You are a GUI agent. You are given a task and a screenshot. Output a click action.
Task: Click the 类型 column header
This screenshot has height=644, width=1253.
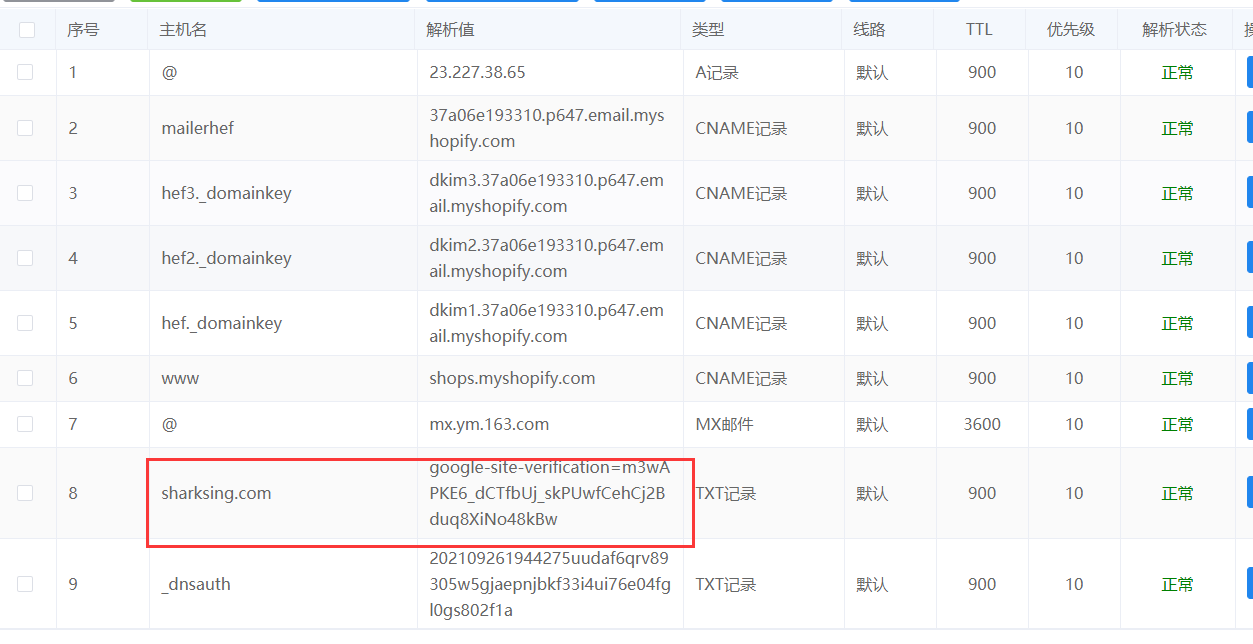click(708, 30)
